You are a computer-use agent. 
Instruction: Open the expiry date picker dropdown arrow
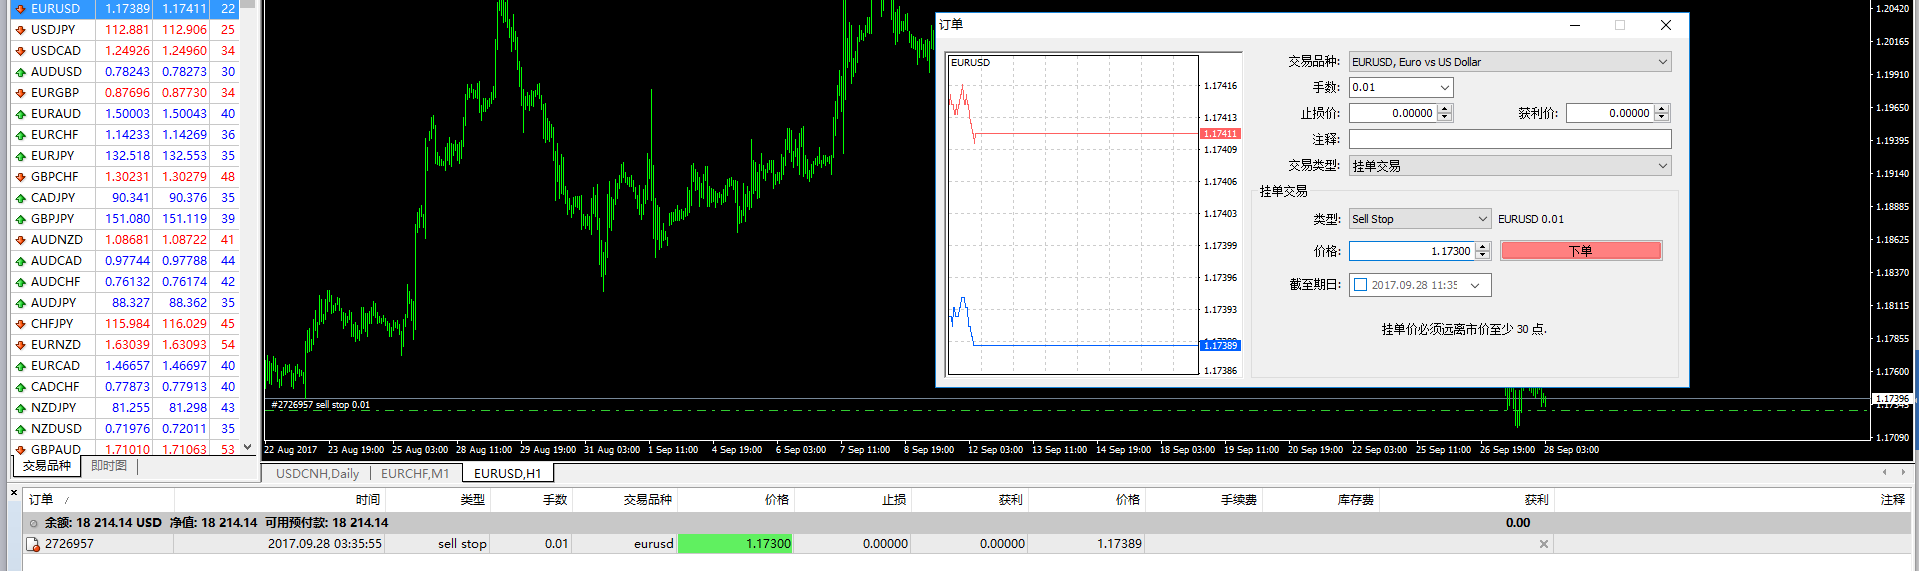(1475, 285)
